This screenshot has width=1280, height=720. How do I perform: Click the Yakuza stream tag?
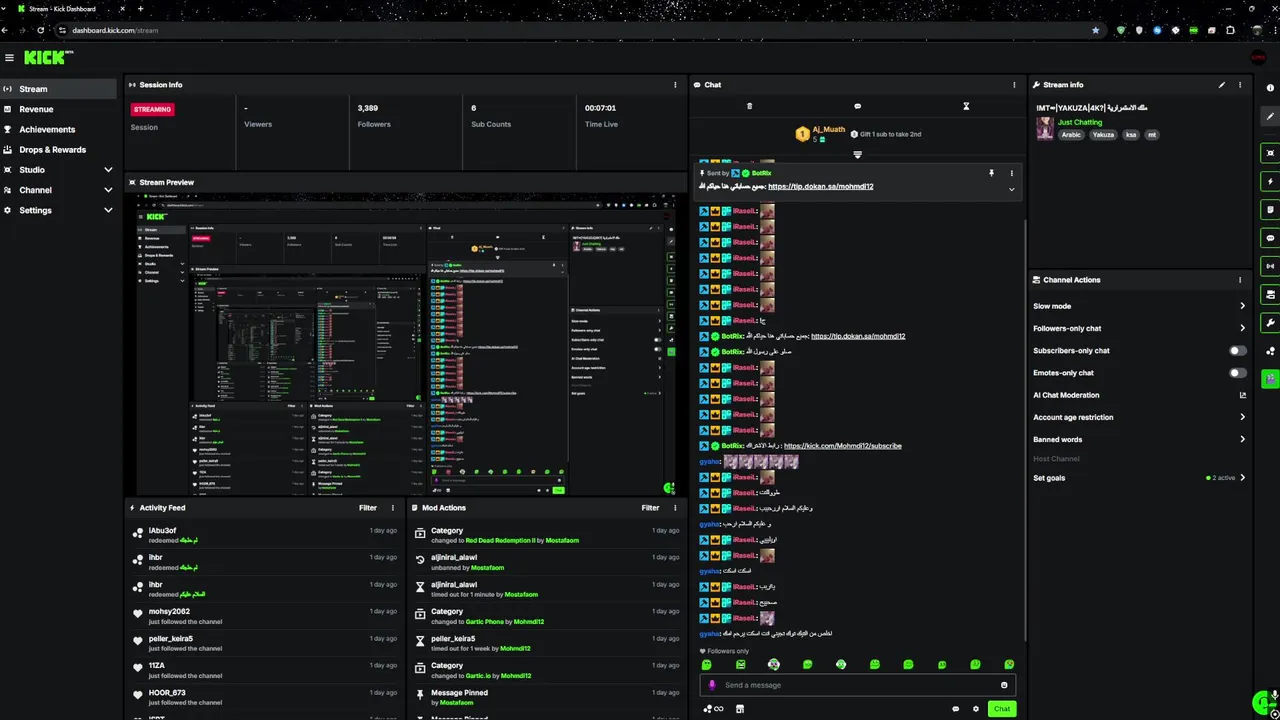coord(1103,135)
